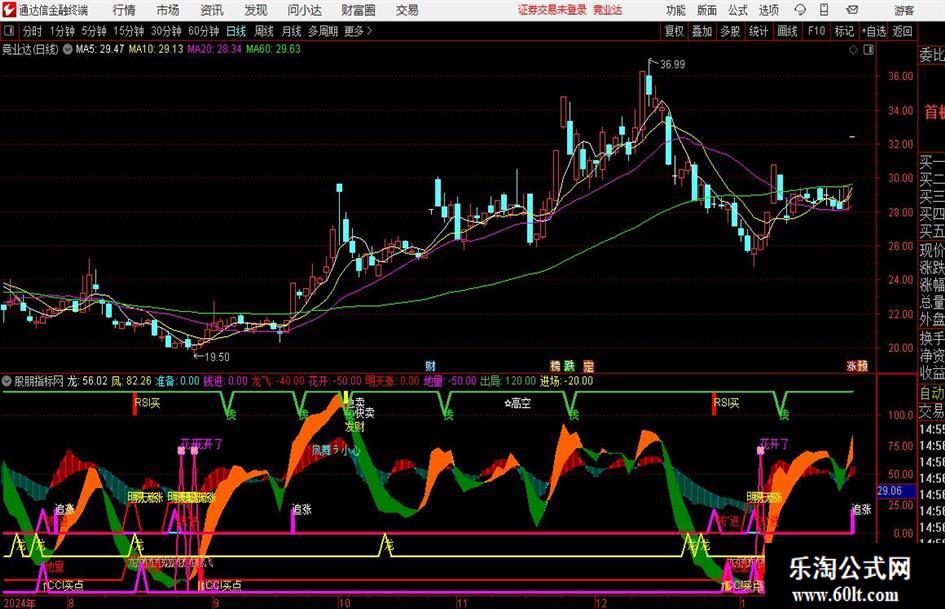Click the 竞业达 stock name link
Viewport: 945px width, 609px height.
tap(608, 10)
